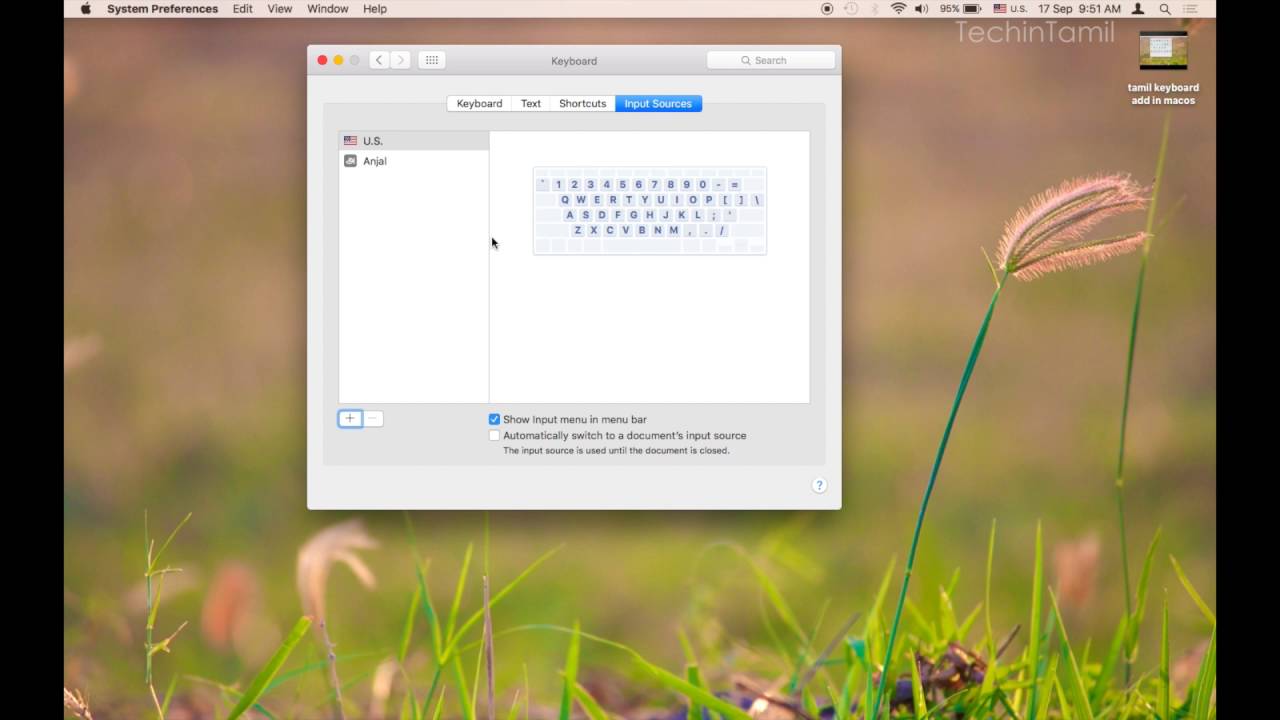Open the U.S. input menu in menu bar

click(1010, 8)
